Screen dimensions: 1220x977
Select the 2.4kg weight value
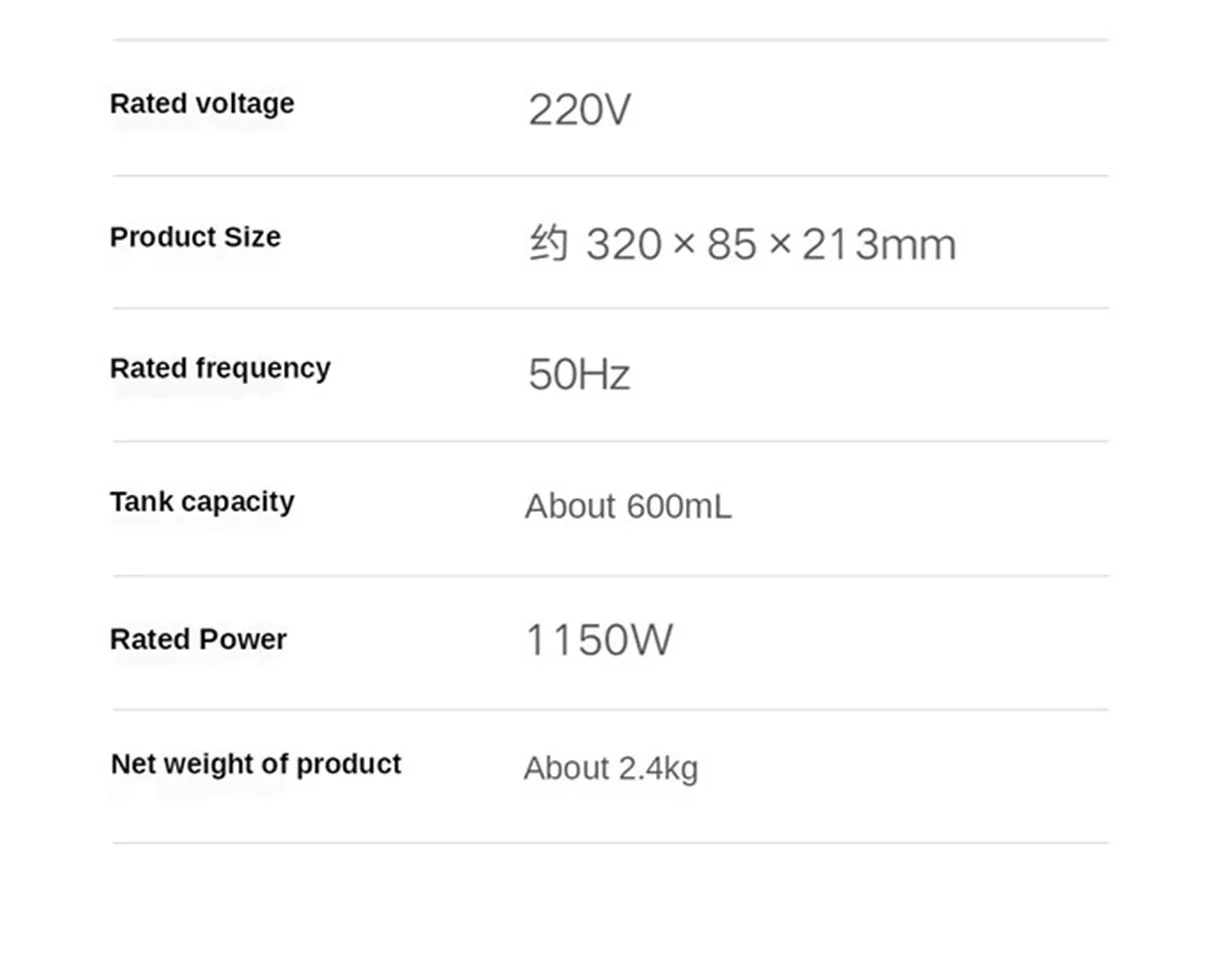657,769
